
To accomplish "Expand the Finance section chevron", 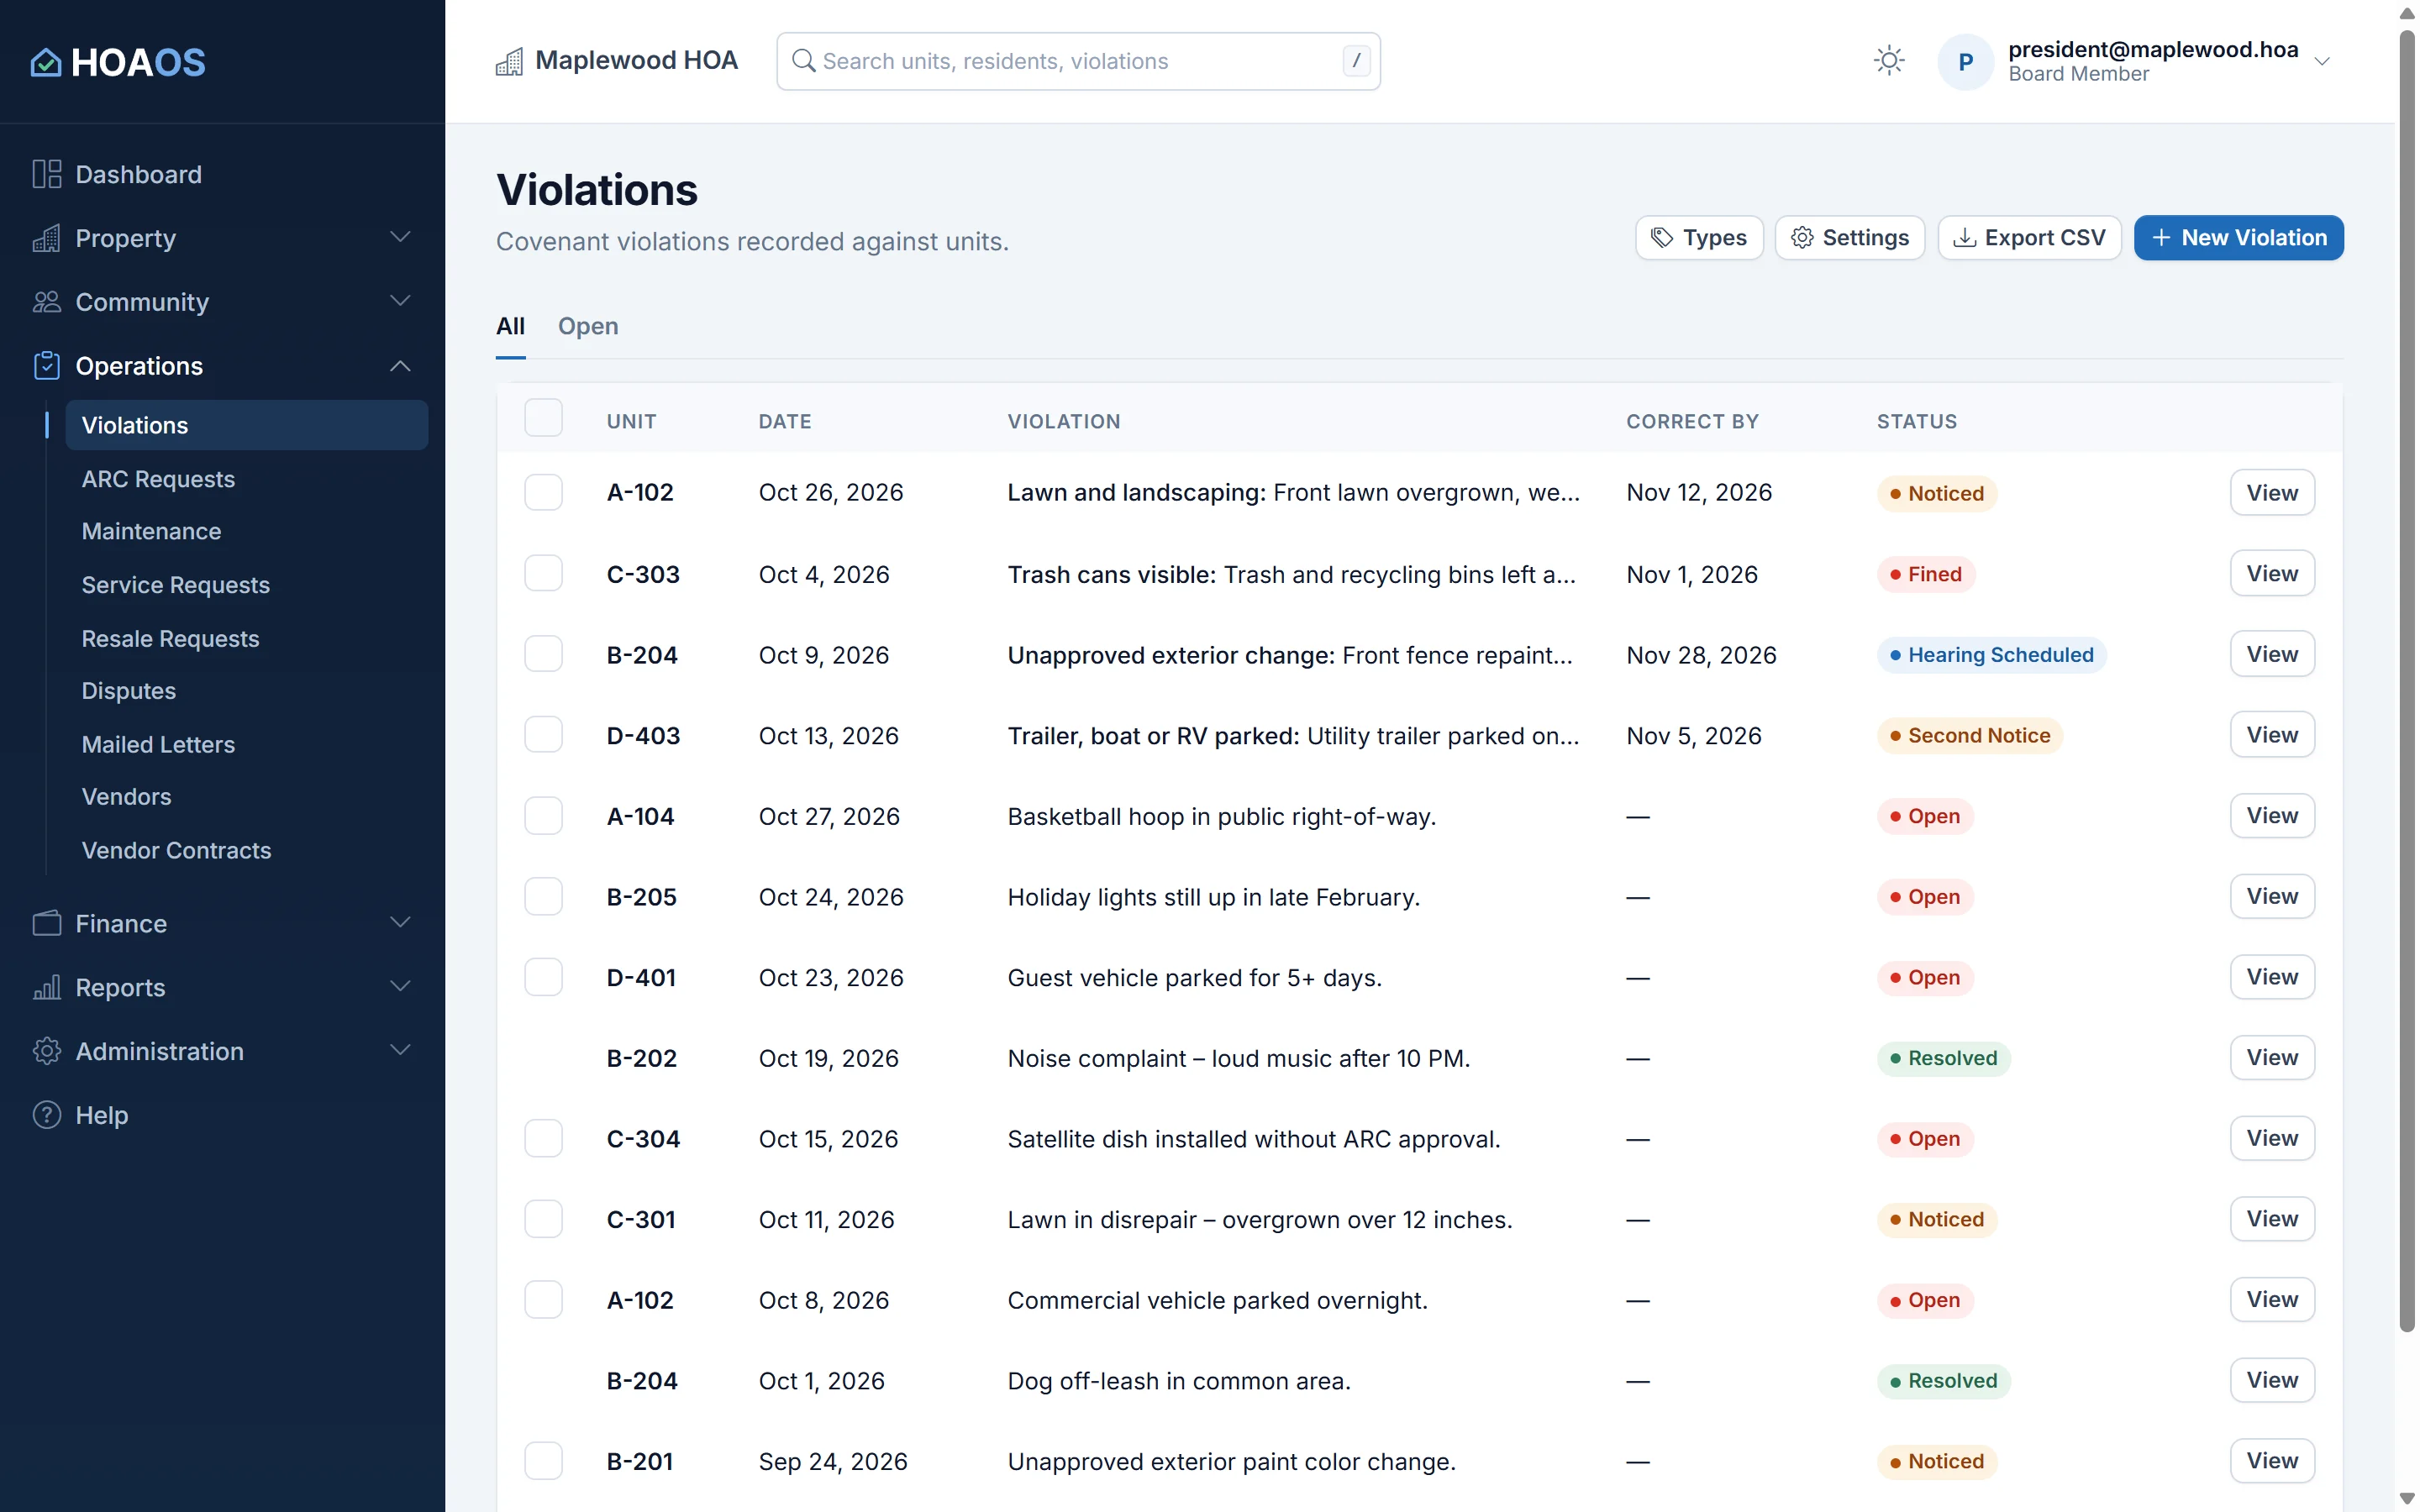I will (400, 922).
